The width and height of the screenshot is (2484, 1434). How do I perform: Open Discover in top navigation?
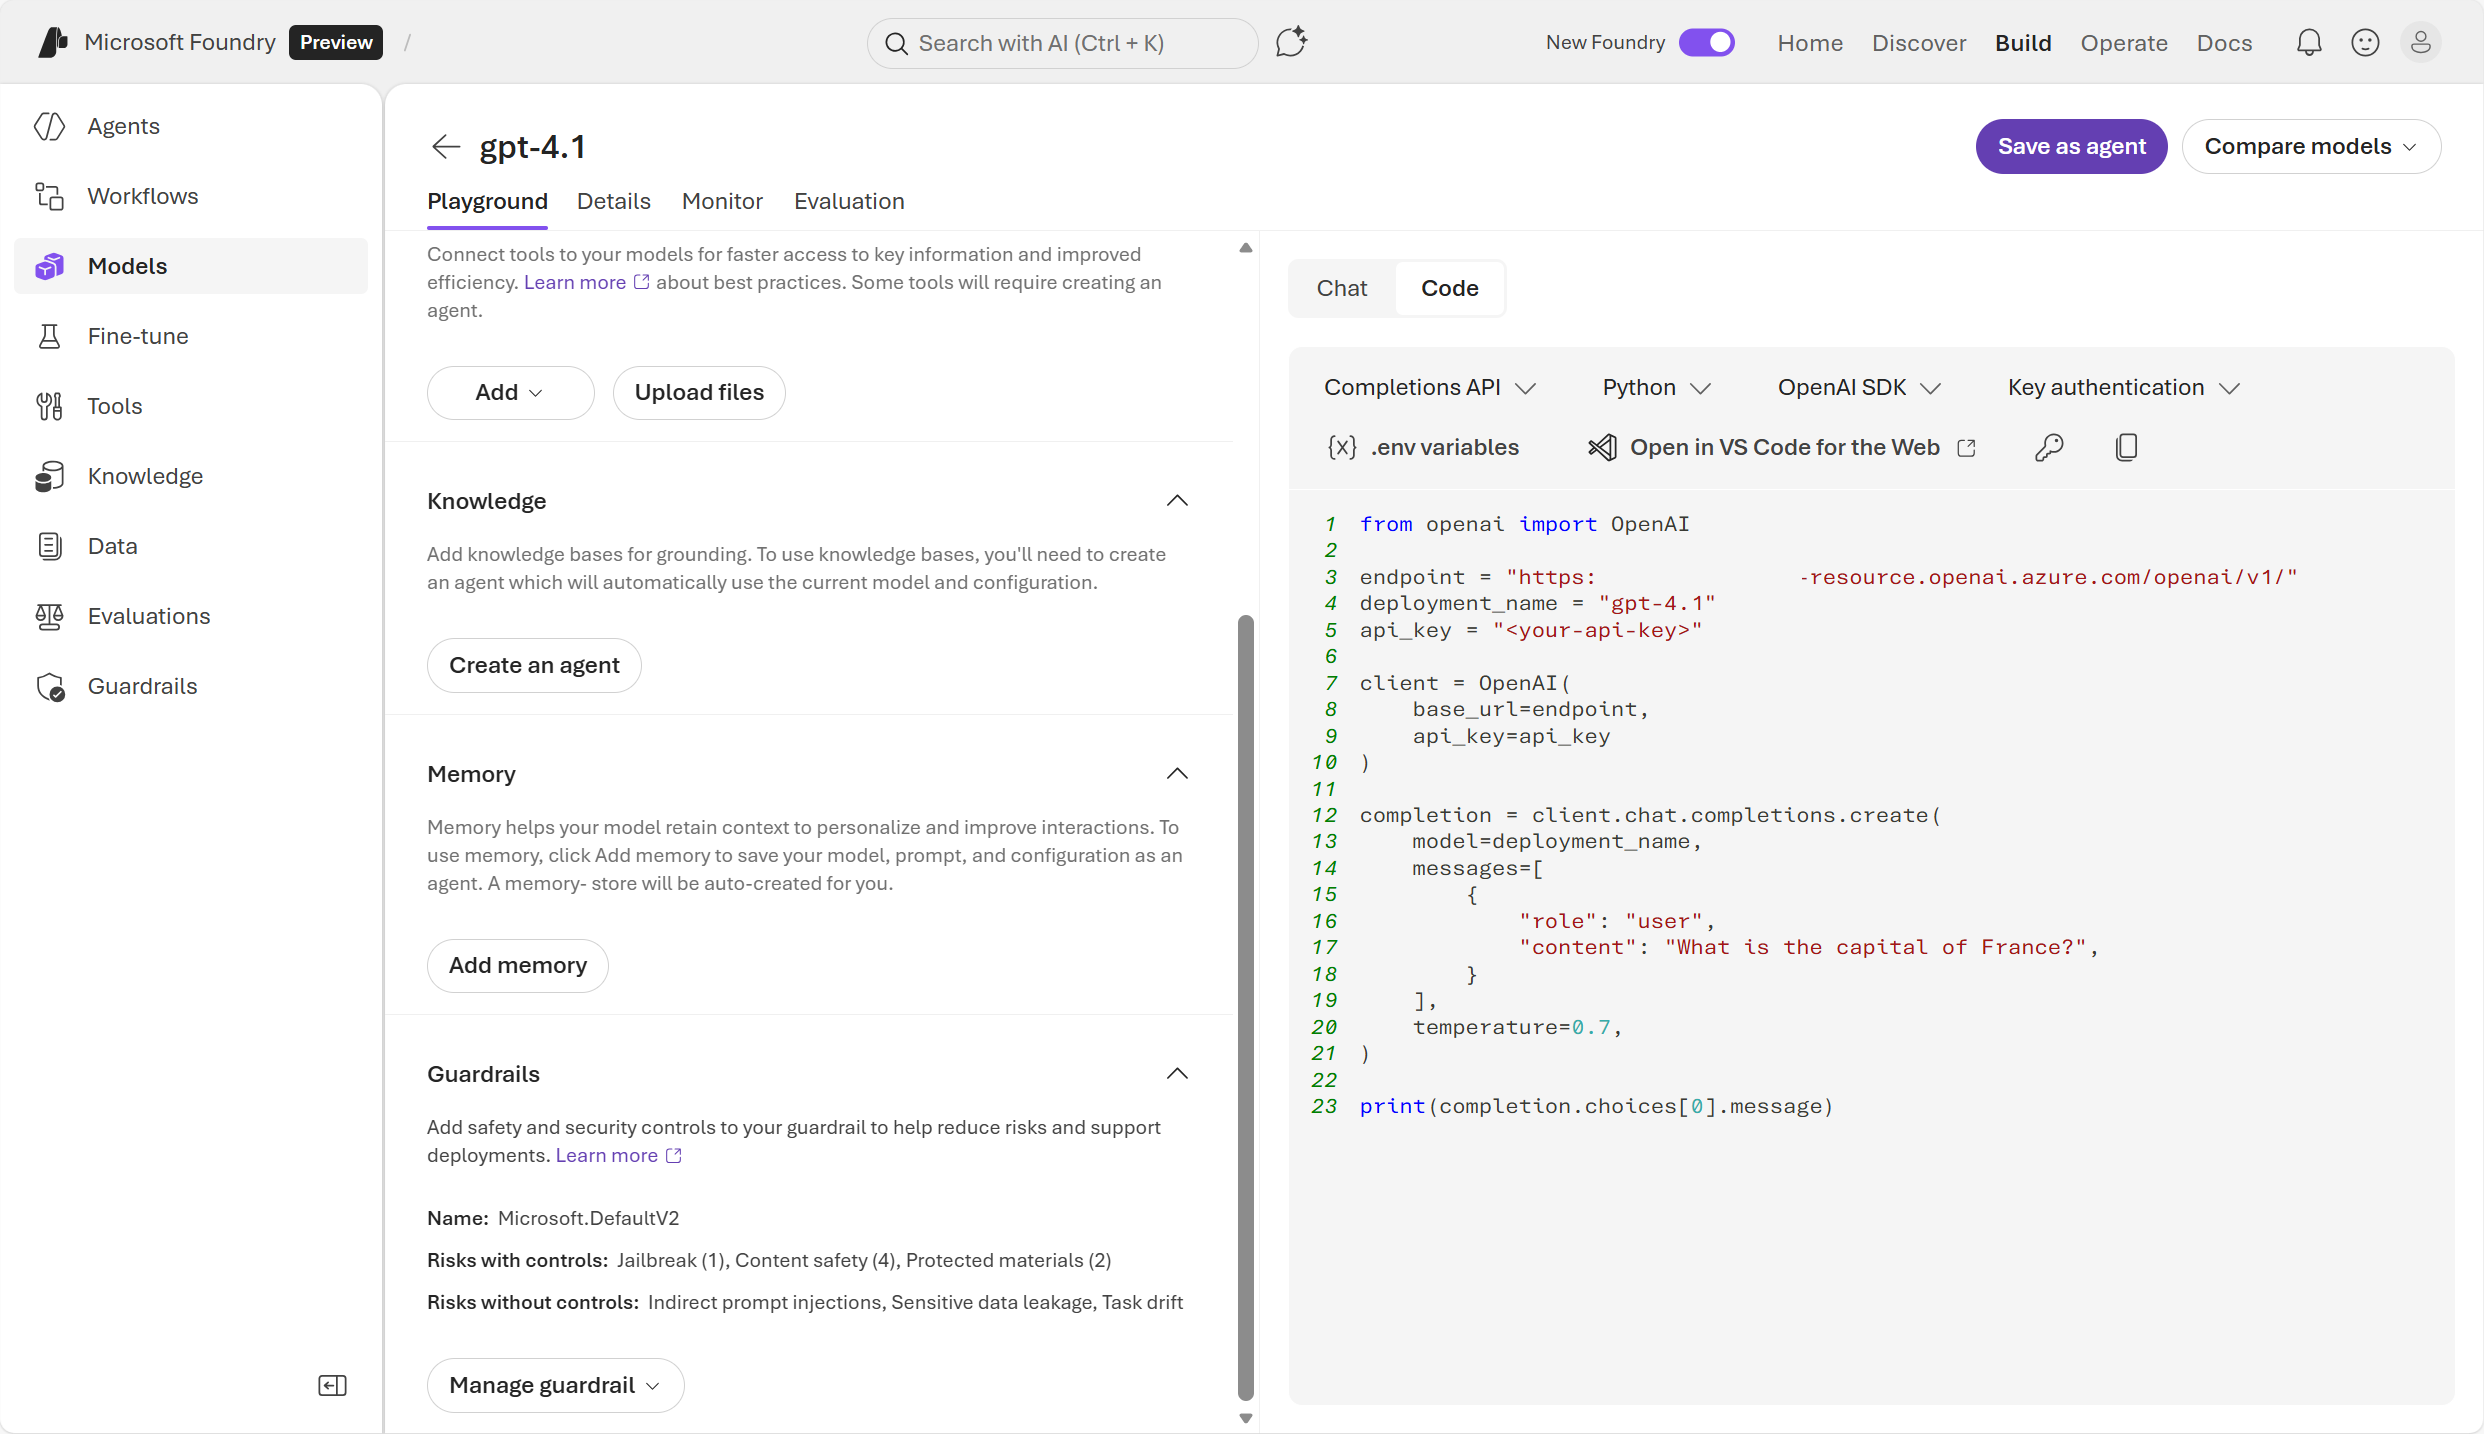point(1919,43)
